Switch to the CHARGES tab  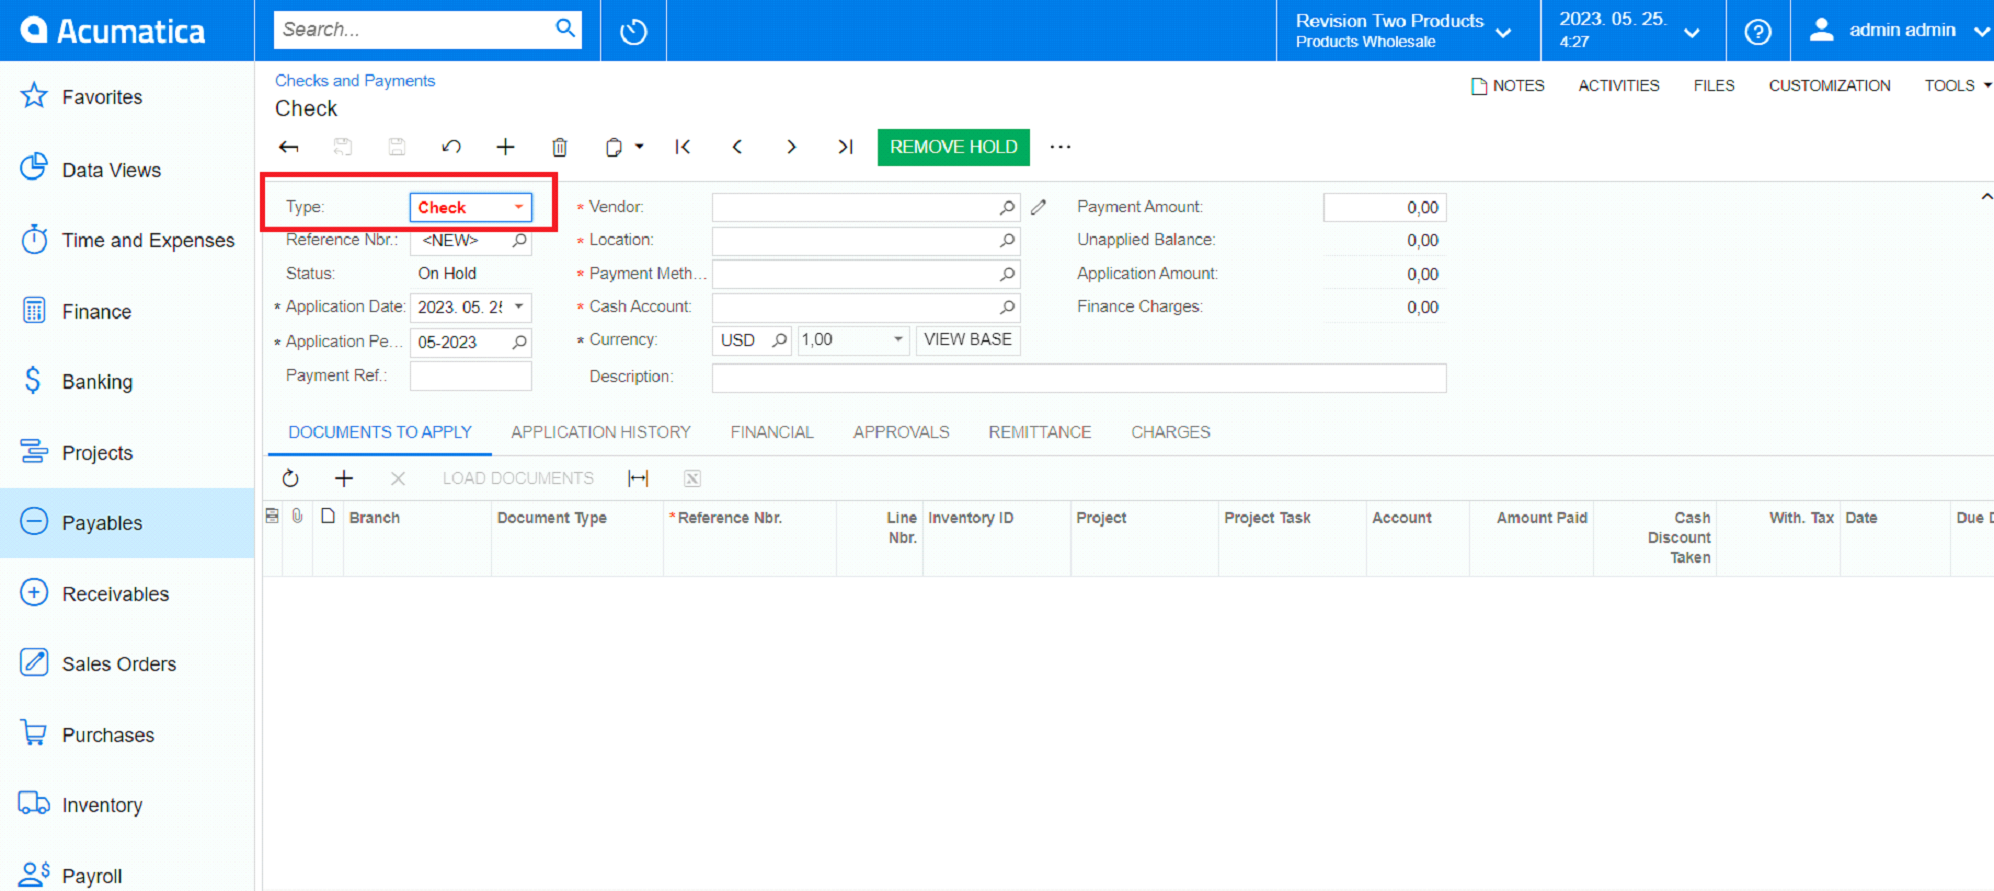[1171, 432]
